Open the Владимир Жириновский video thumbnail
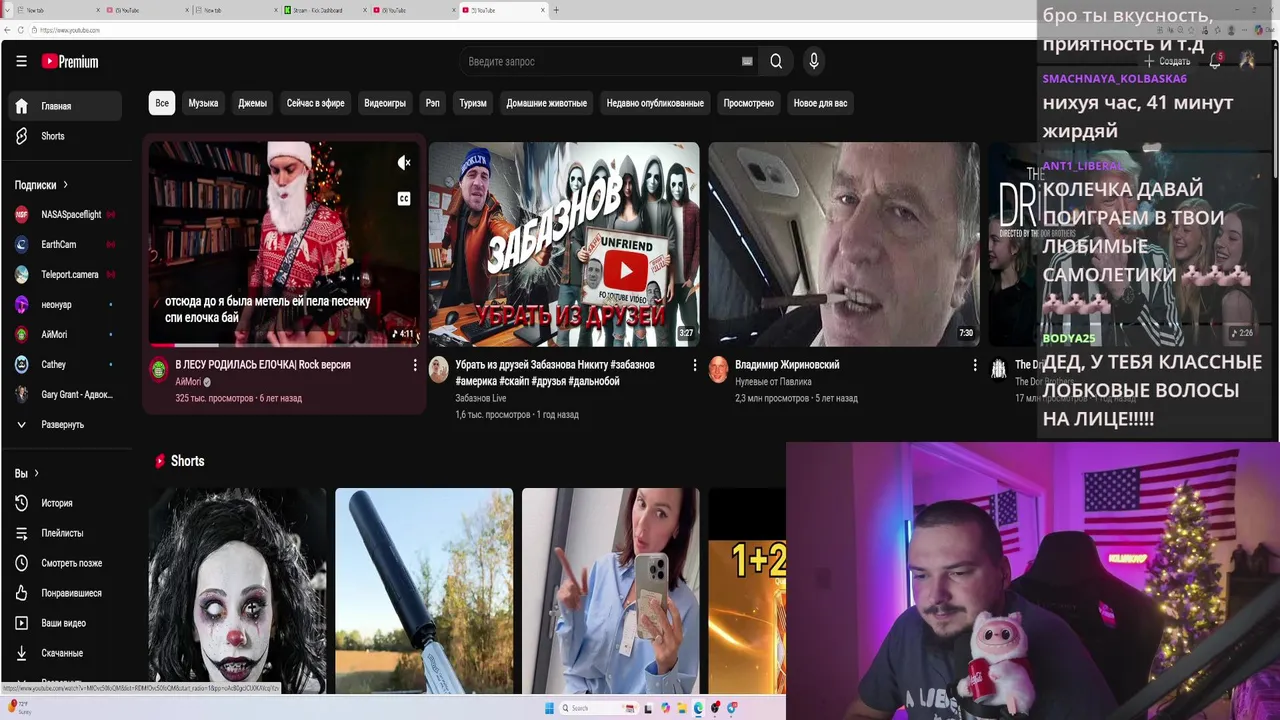 (x=844, y=244)
